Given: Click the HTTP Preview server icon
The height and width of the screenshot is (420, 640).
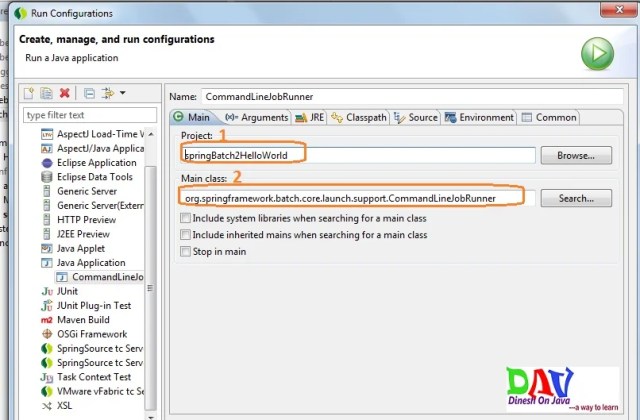Looking at the screenshot, I should coord(47,220).
